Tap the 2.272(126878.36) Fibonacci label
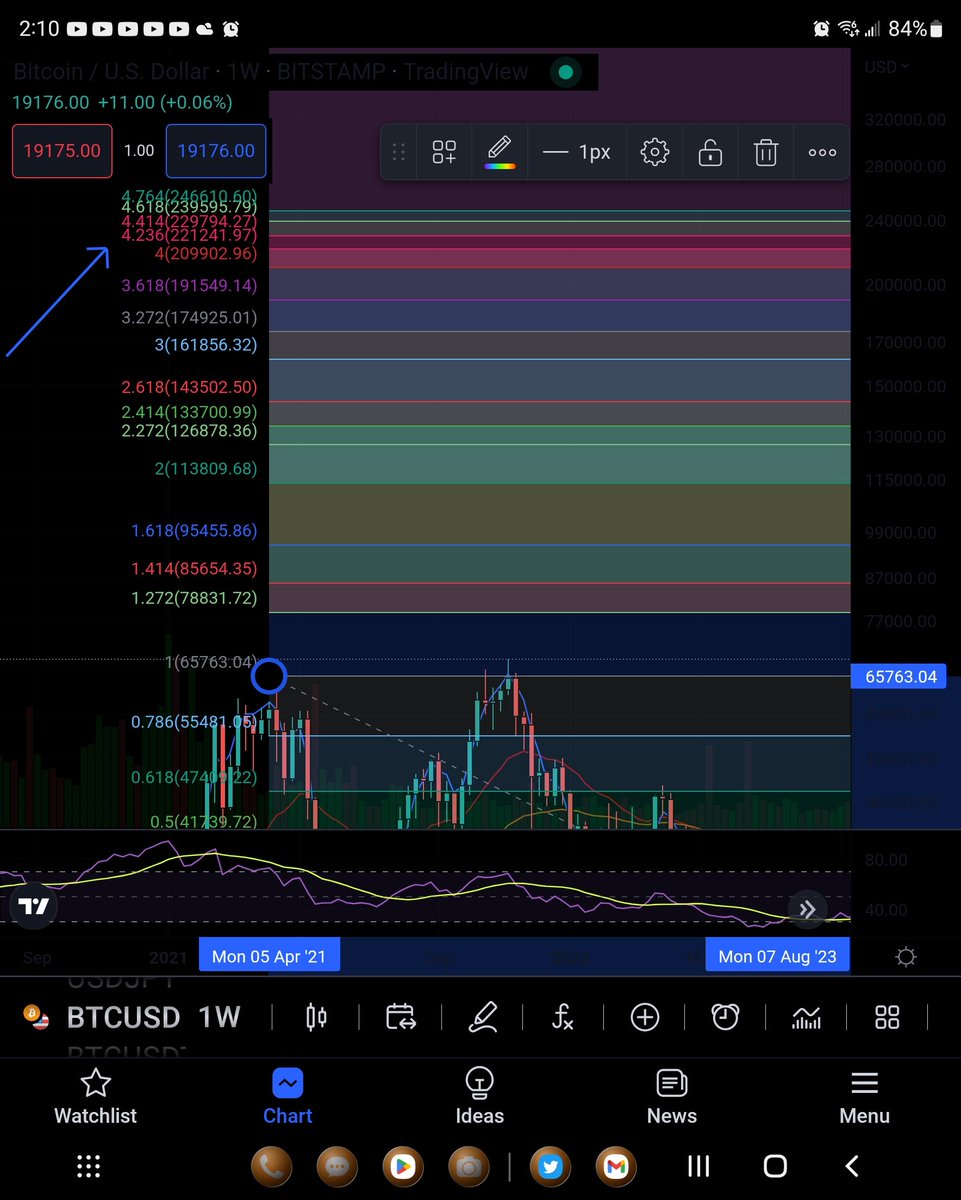This screenshot has height=1200, width=961. [x=189, y=431]
